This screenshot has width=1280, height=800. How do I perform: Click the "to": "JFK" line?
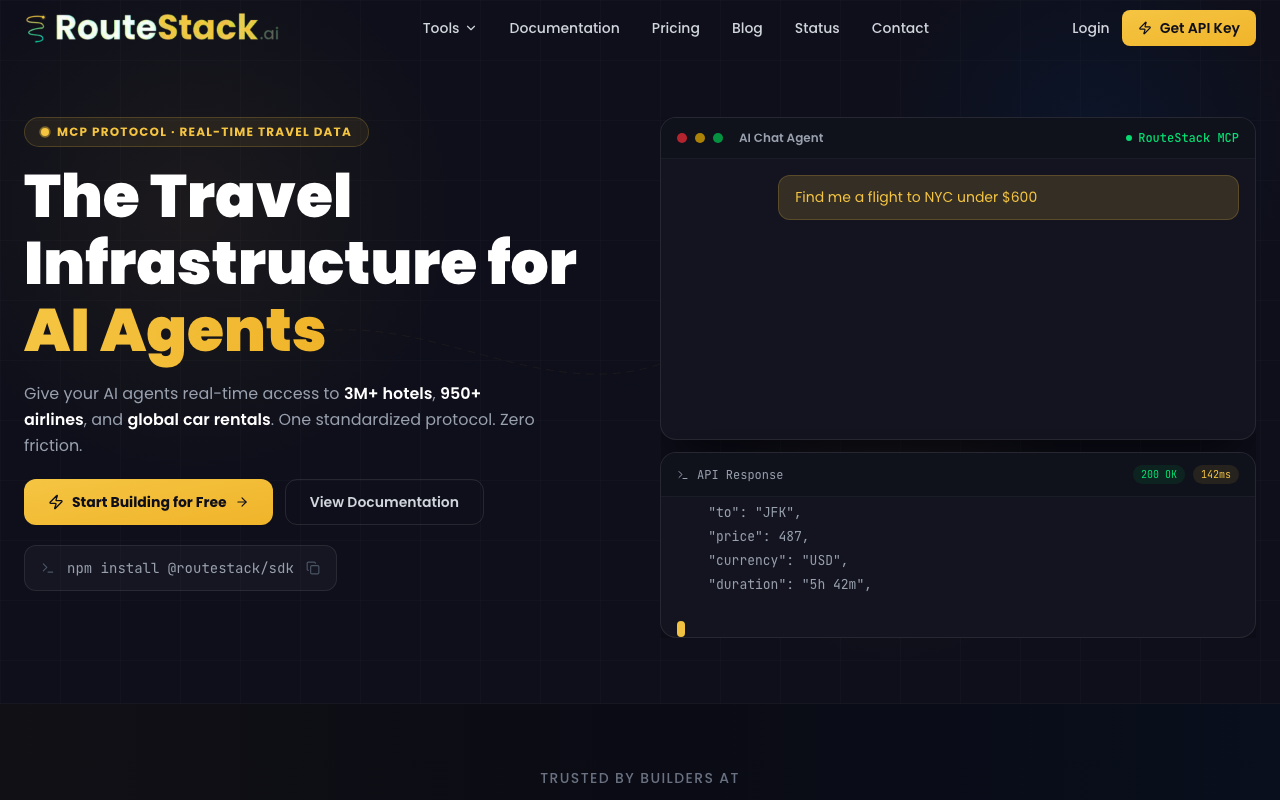(x=755, y=512)
